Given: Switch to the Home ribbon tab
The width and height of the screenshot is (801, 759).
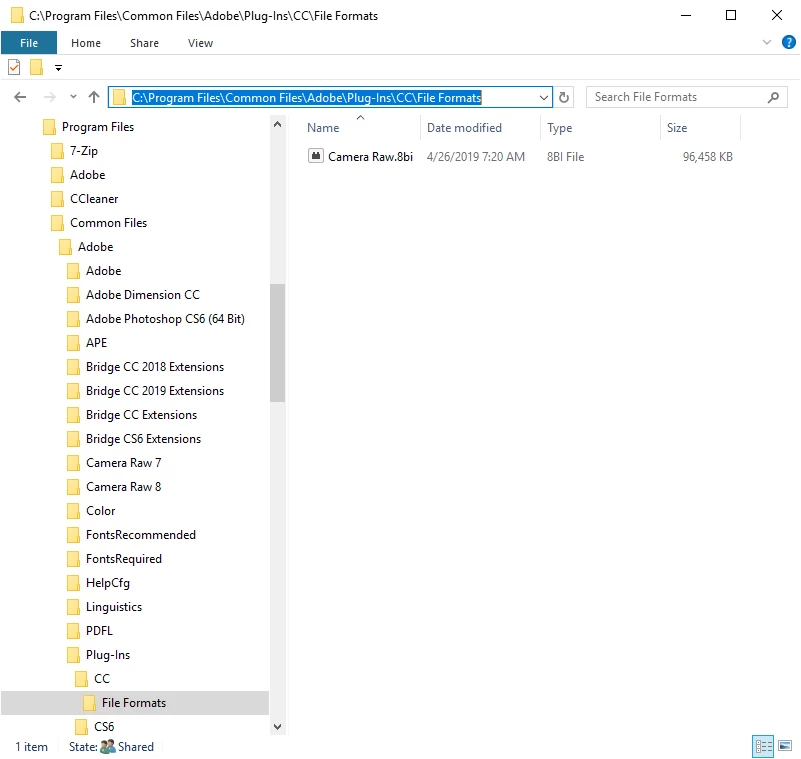Looking at the screenshot, I should 86,43.
